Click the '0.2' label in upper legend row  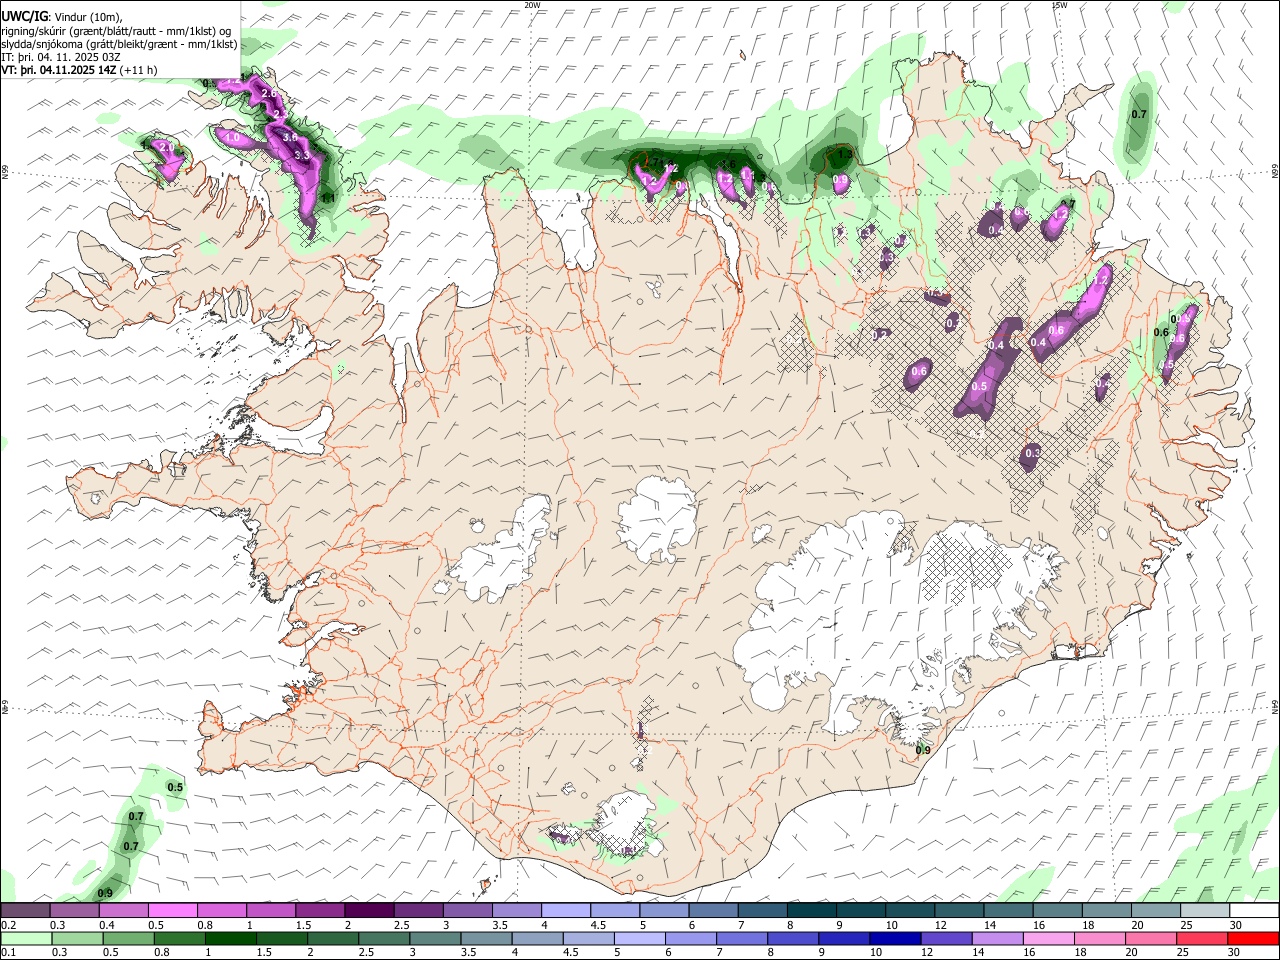point(8,925)
